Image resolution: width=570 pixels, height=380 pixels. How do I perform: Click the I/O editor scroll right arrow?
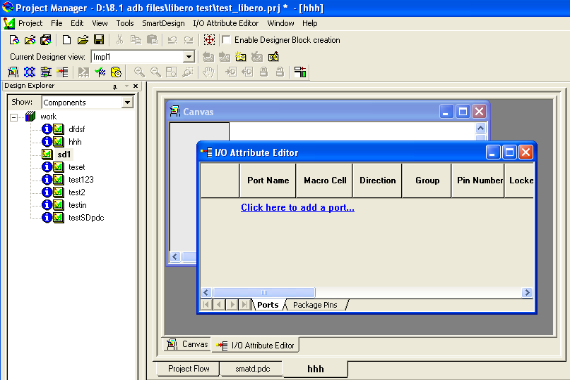[x=527, y=292]
